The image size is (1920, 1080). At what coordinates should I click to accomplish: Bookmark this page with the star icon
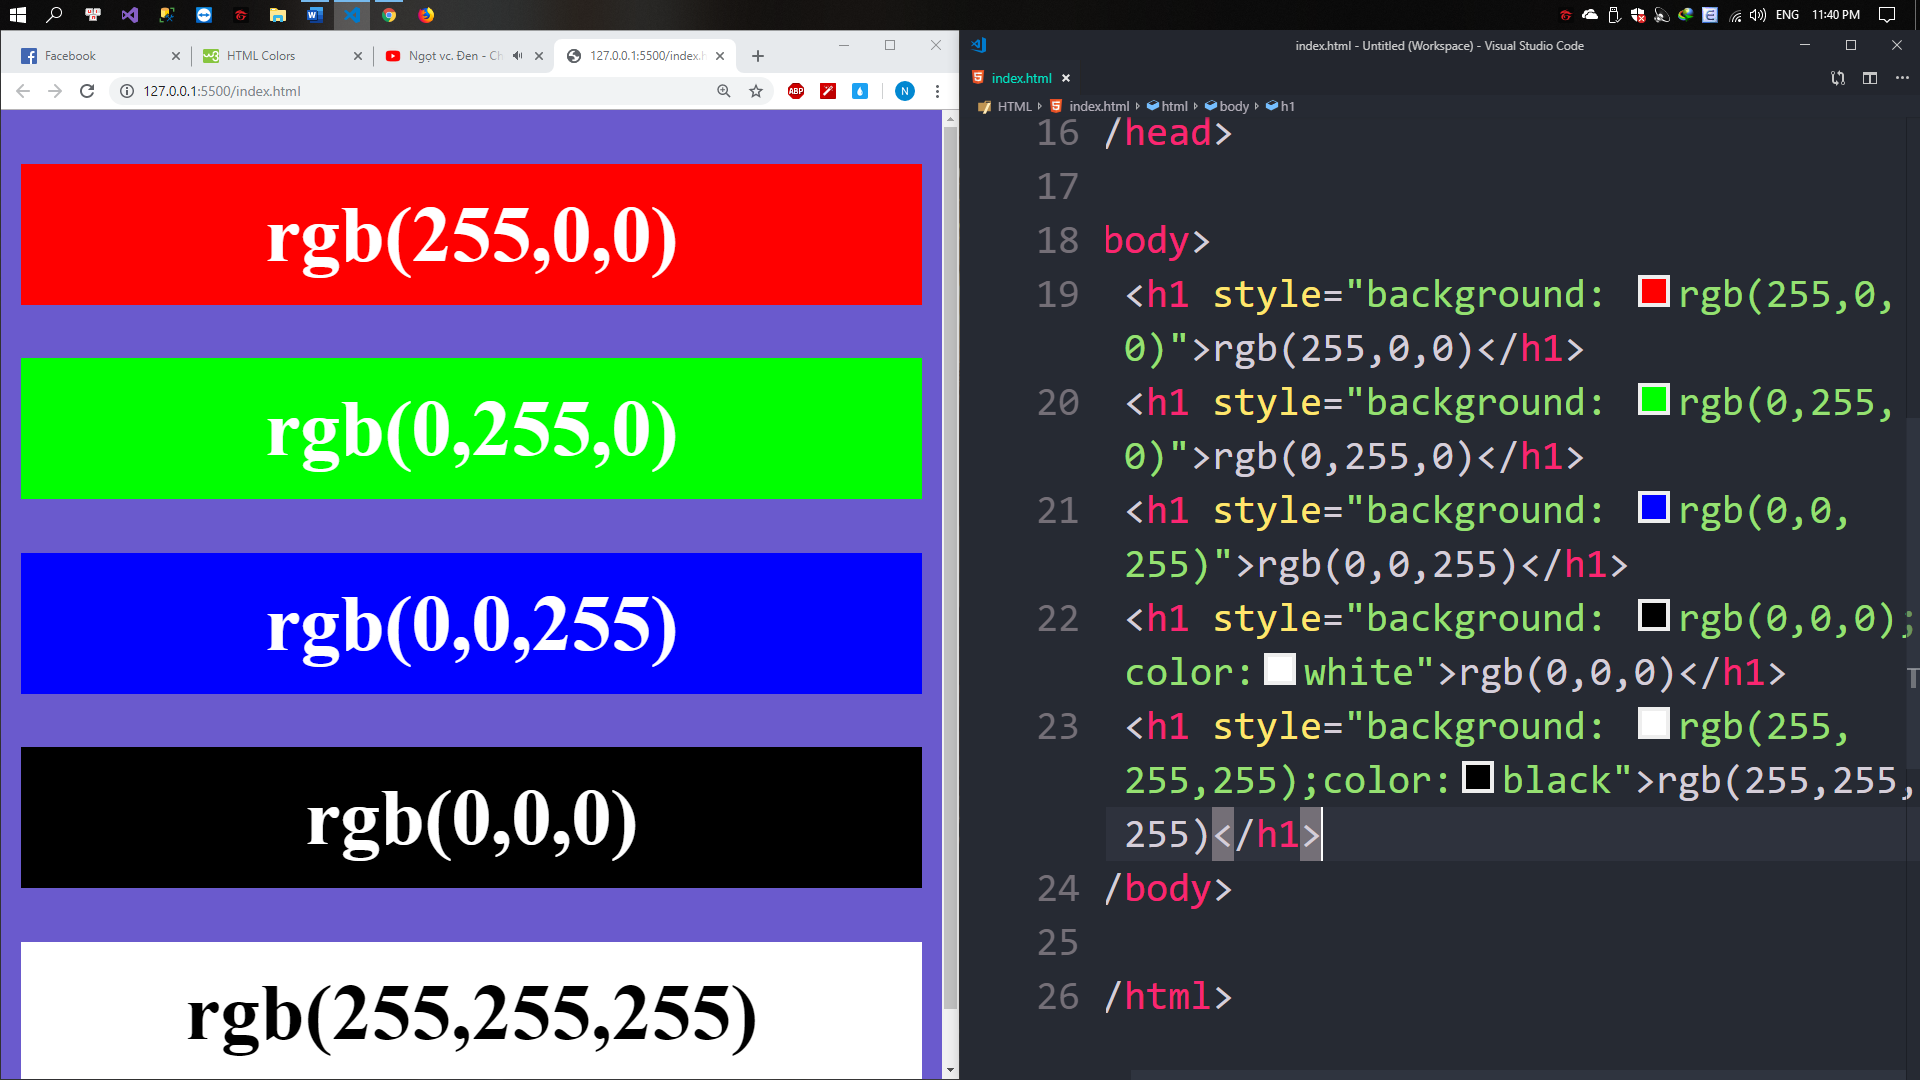point(756,91)
